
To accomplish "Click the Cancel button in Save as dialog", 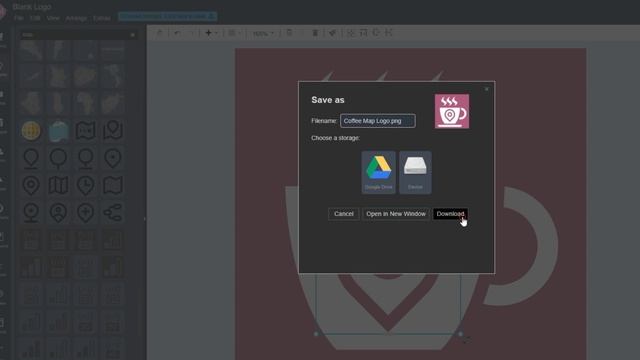I will (x=344, y=214).
